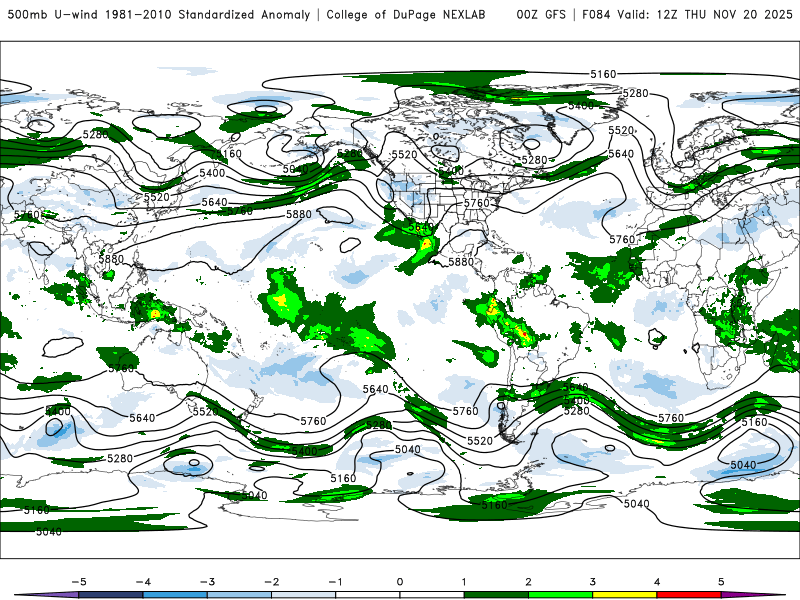Click the '5160' label on the topmost Arctic contour

click(604, 74)
